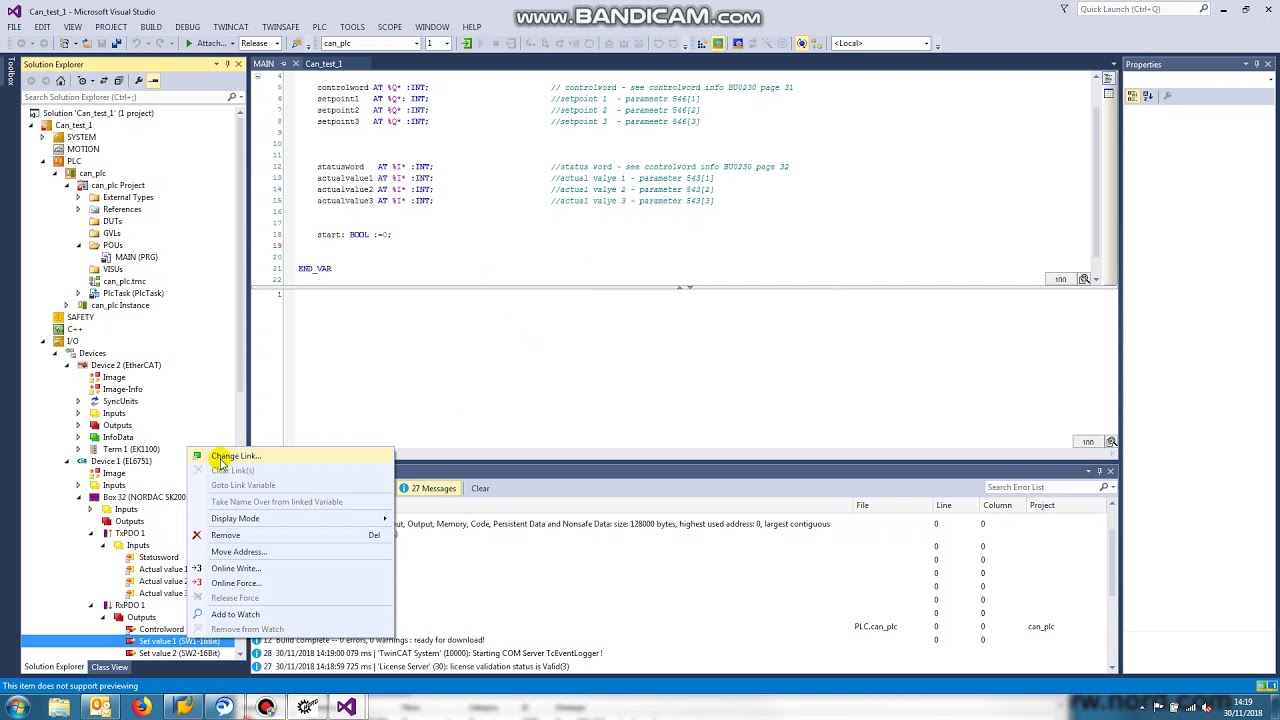Image resolution: width=1280 pixels, height=720 pixels.
Task: Open the PLC menu
Action: coord(319,27)
